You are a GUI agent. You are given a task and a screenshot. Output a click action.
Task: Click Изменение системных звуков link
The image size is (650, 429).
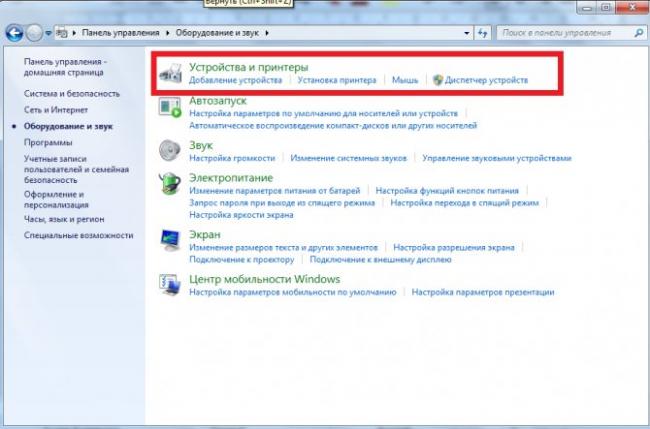[349, 158]
